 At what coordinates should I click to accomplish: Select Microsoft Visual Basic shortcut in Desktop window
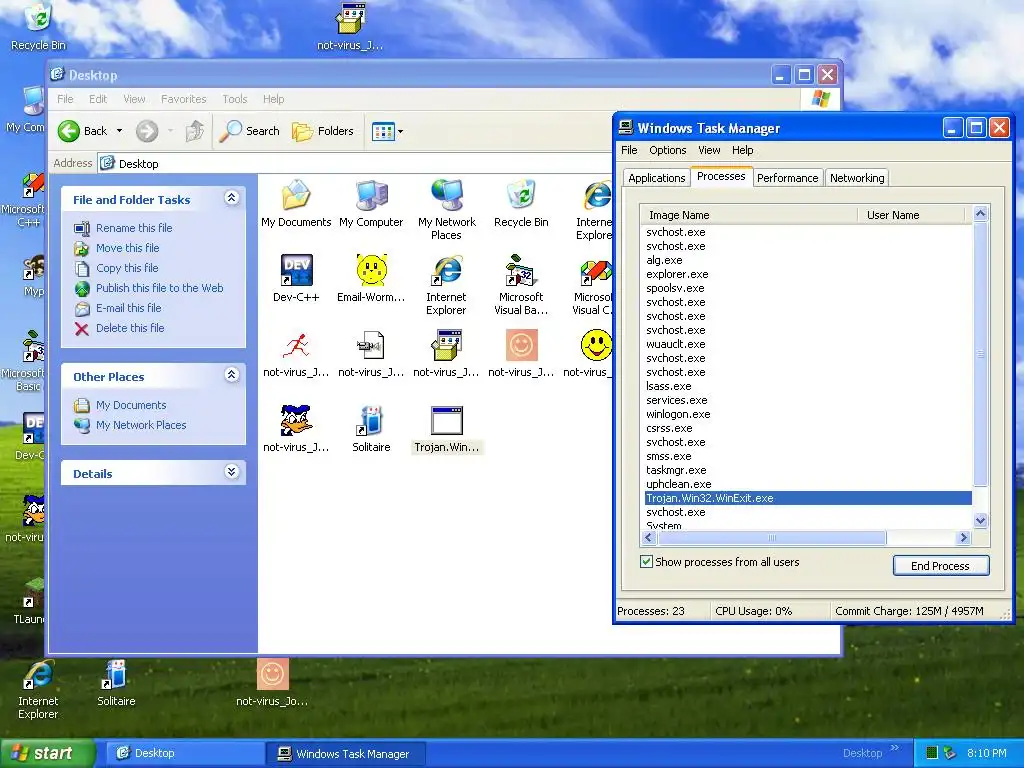point(521,270)
